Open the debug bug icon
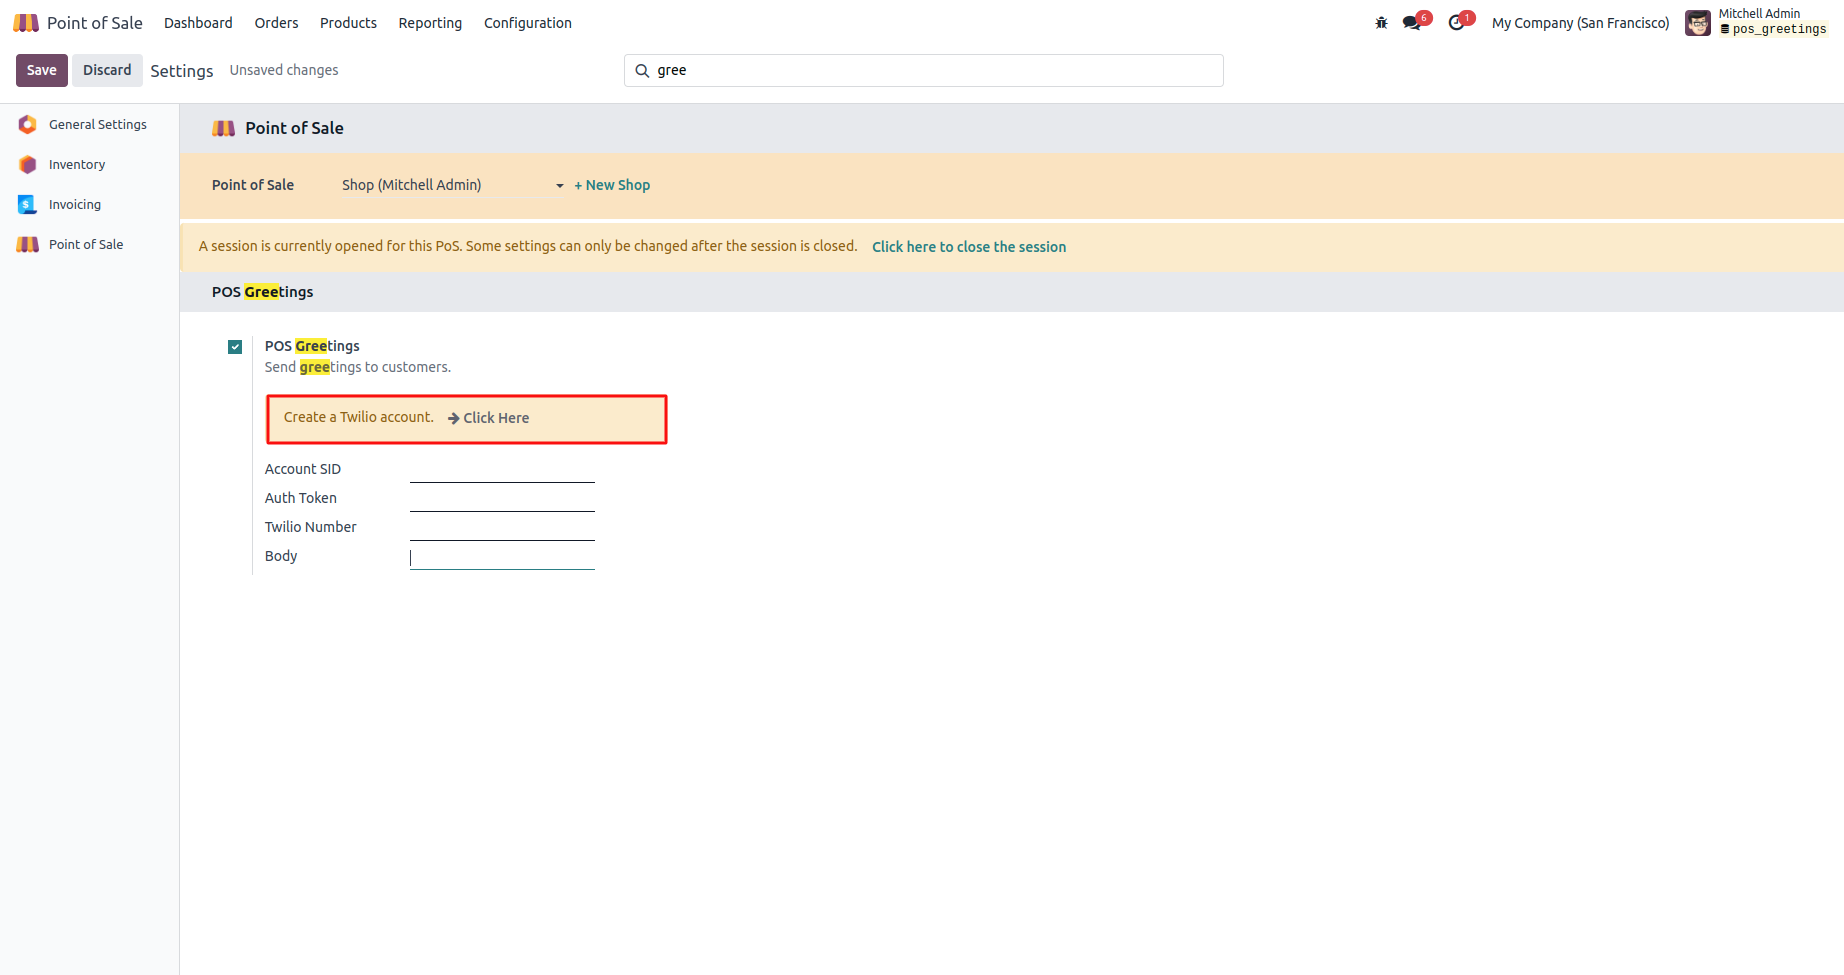The height and width of the screenshot is (975, 1844). (x=1381, y=22)
